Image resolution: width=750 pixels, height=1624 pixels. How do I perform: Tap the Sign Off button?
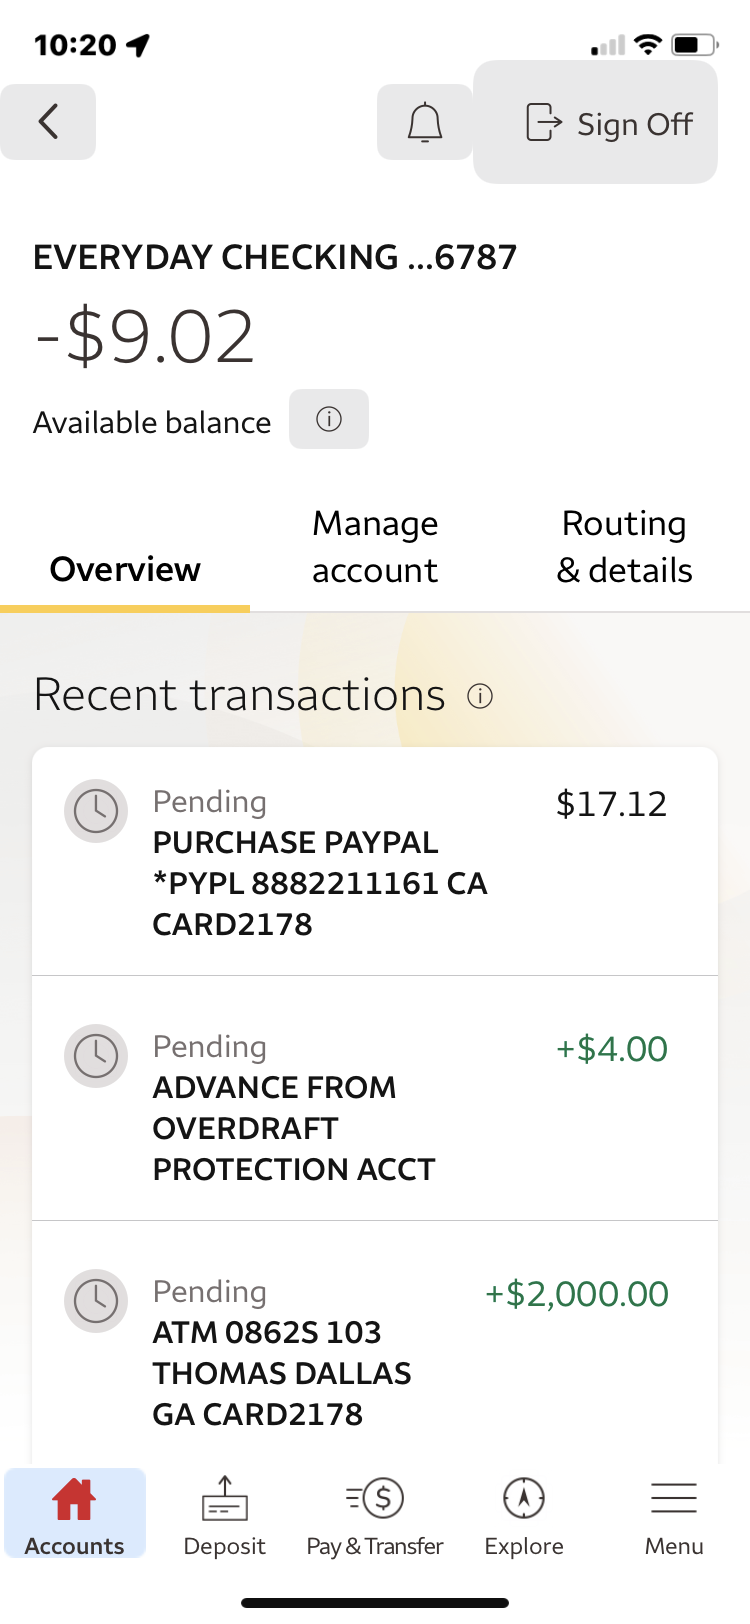595,123
